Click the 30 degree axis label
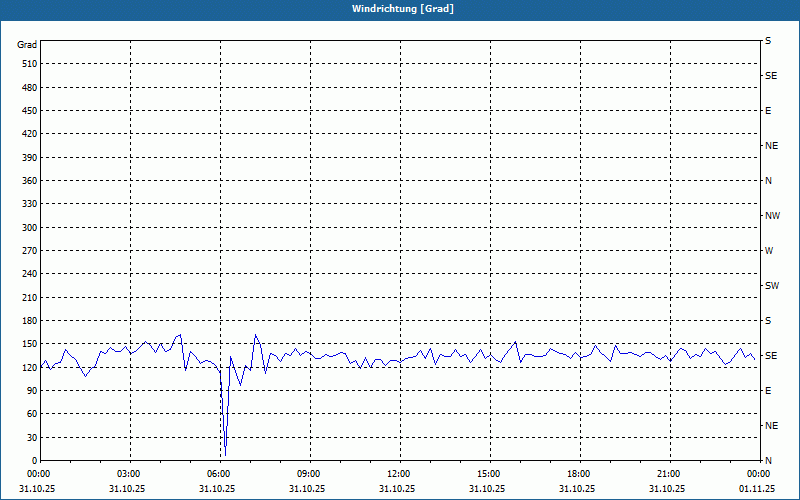Image resolution: width=800 pixels, height=500 pixels. point(32,438)
